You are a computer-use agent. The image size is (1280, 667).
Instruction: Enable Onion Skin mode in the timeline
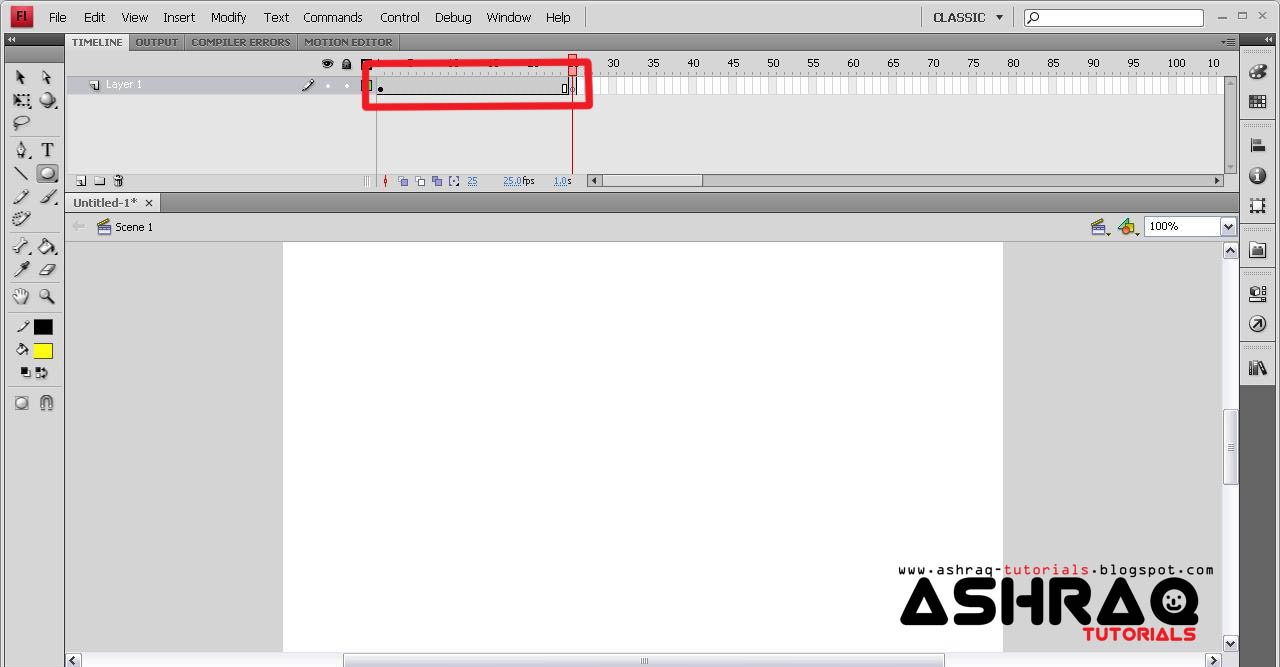(403, 180)
